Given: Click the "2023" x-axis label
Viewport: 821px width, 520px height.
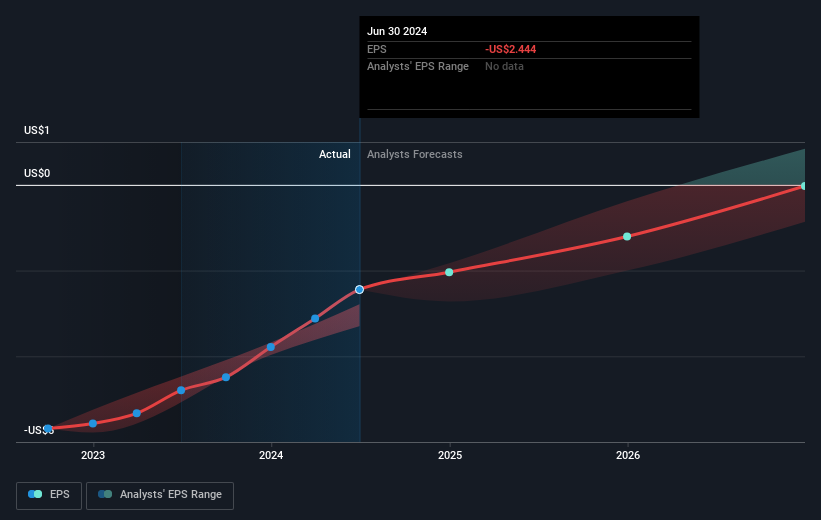Looking at the screenshot, I should click(x=93, y=455).
